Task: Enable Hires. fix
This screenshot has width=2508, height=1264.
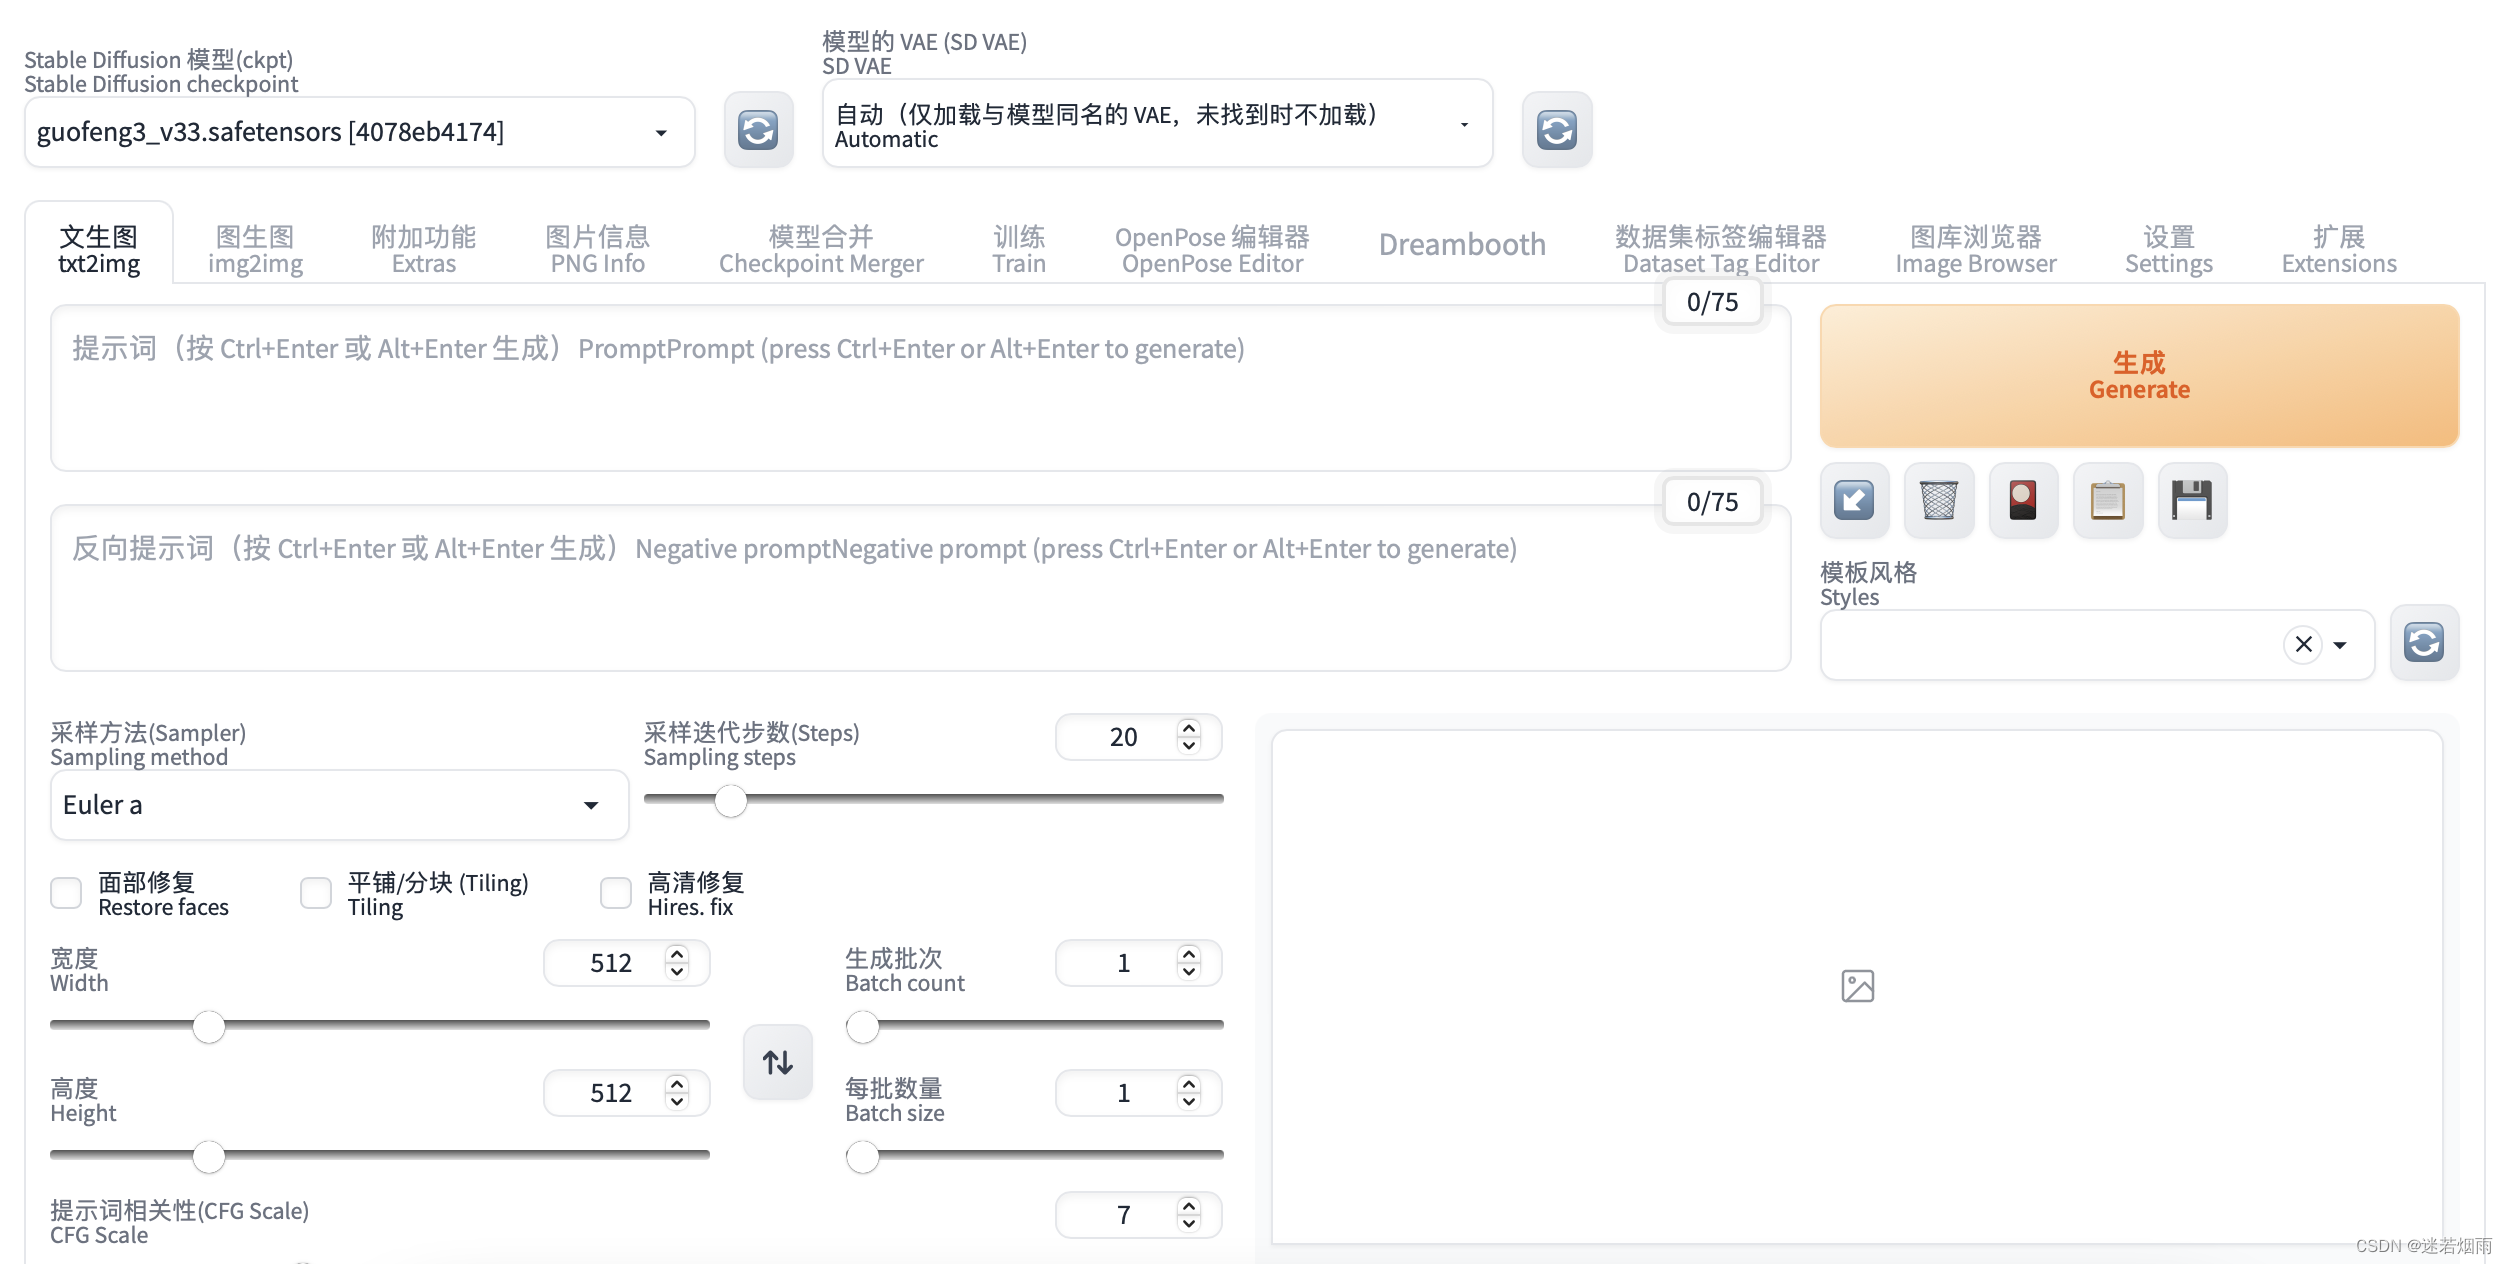Action: click(x=616, y=893)
